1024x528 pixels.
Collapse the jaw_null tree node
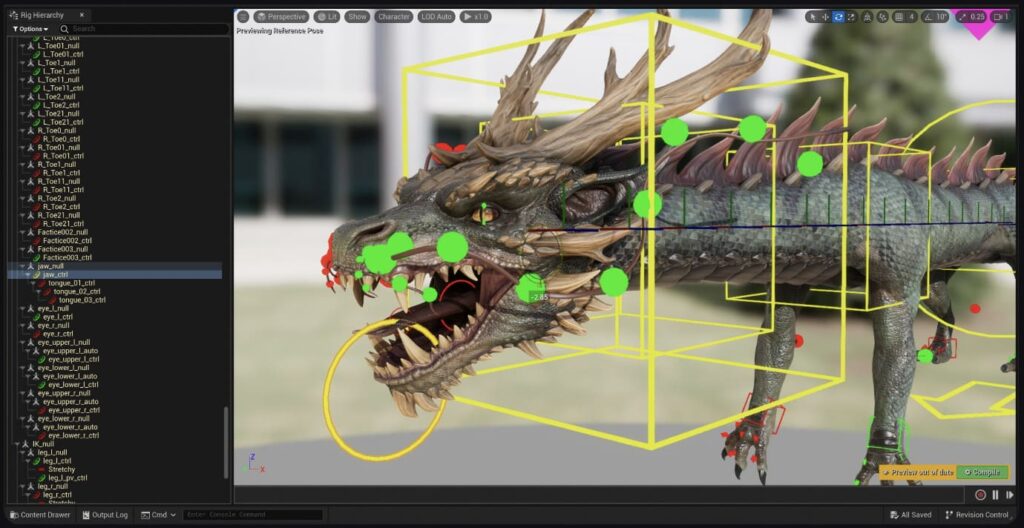tap(21, 267)
